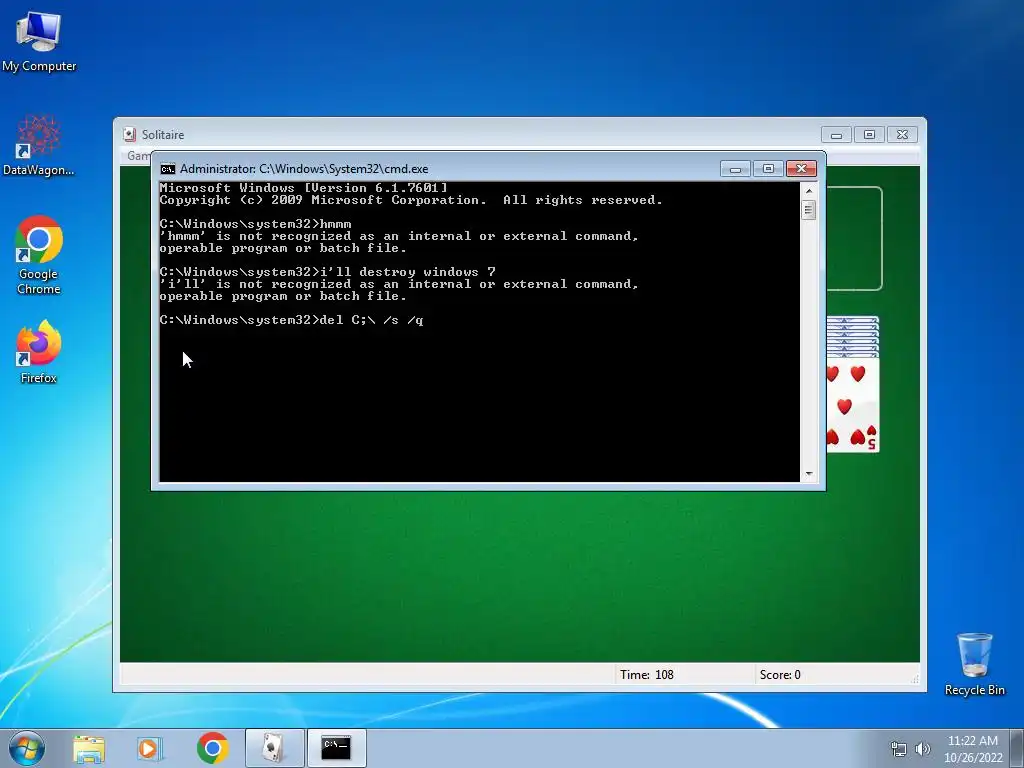This screenshot has width=1024, height=768.
Task: Open the Recycle Bin
Action: (974, 664)
